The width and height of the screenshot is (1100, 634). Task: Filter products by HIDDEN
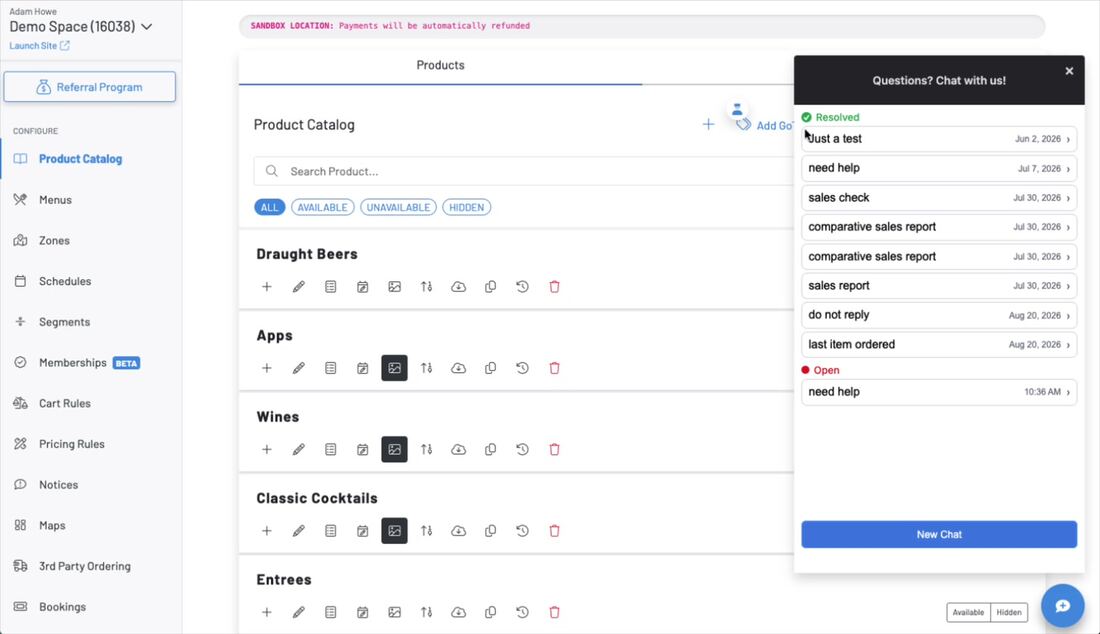(467, 207)
